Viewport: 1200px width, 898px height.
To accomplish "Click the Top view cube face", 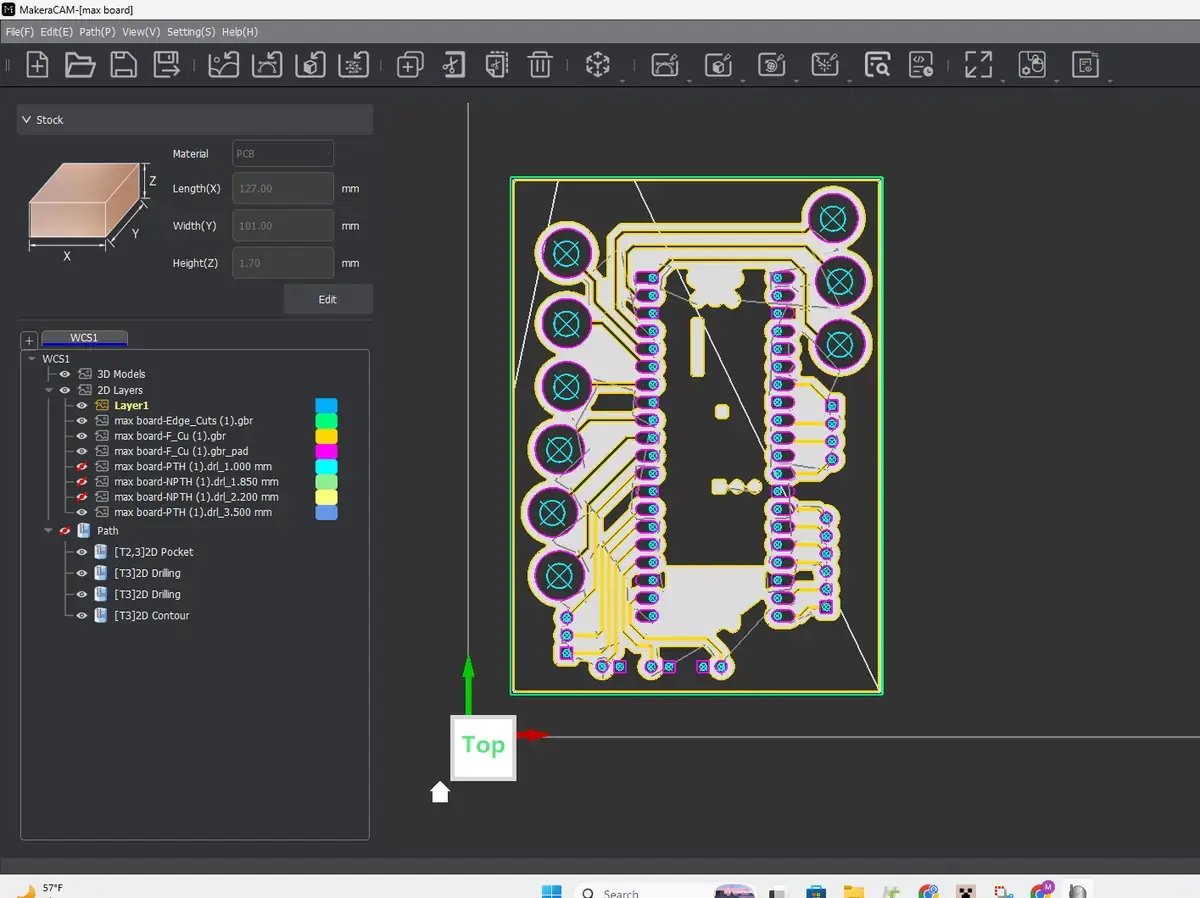I will [483, 746].
